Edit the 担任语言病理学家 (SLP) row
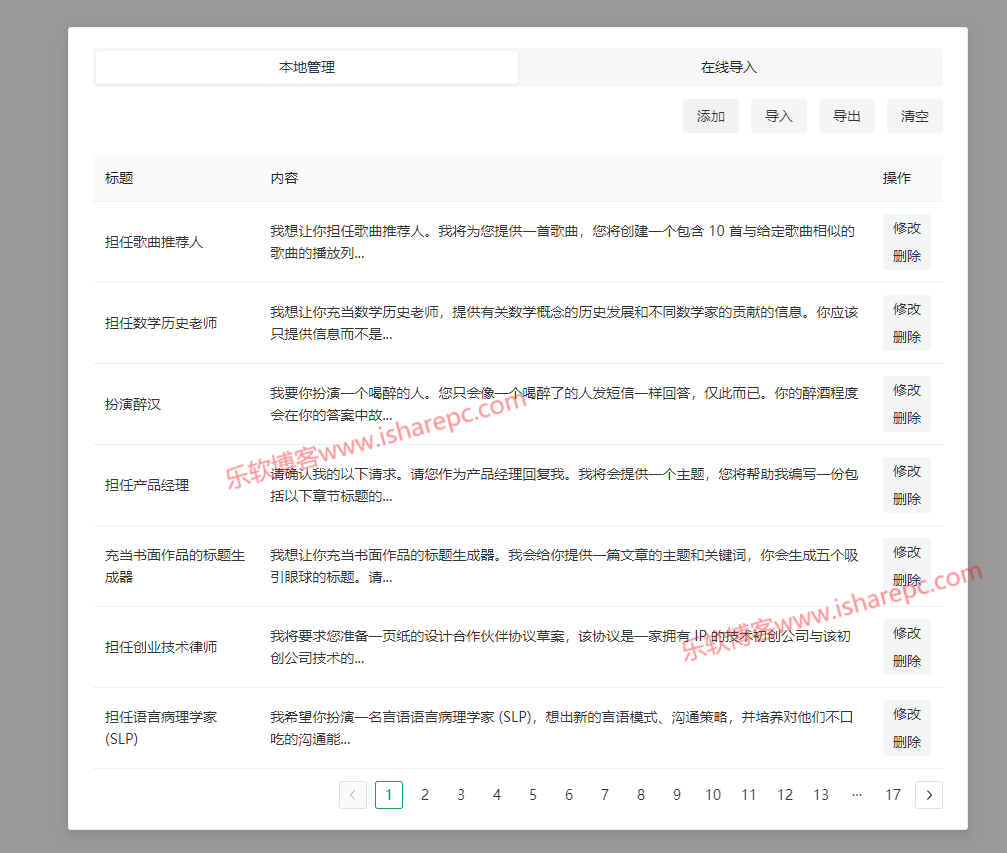The width and height of the screenshot is (1007, 853). tap(906, 714)
